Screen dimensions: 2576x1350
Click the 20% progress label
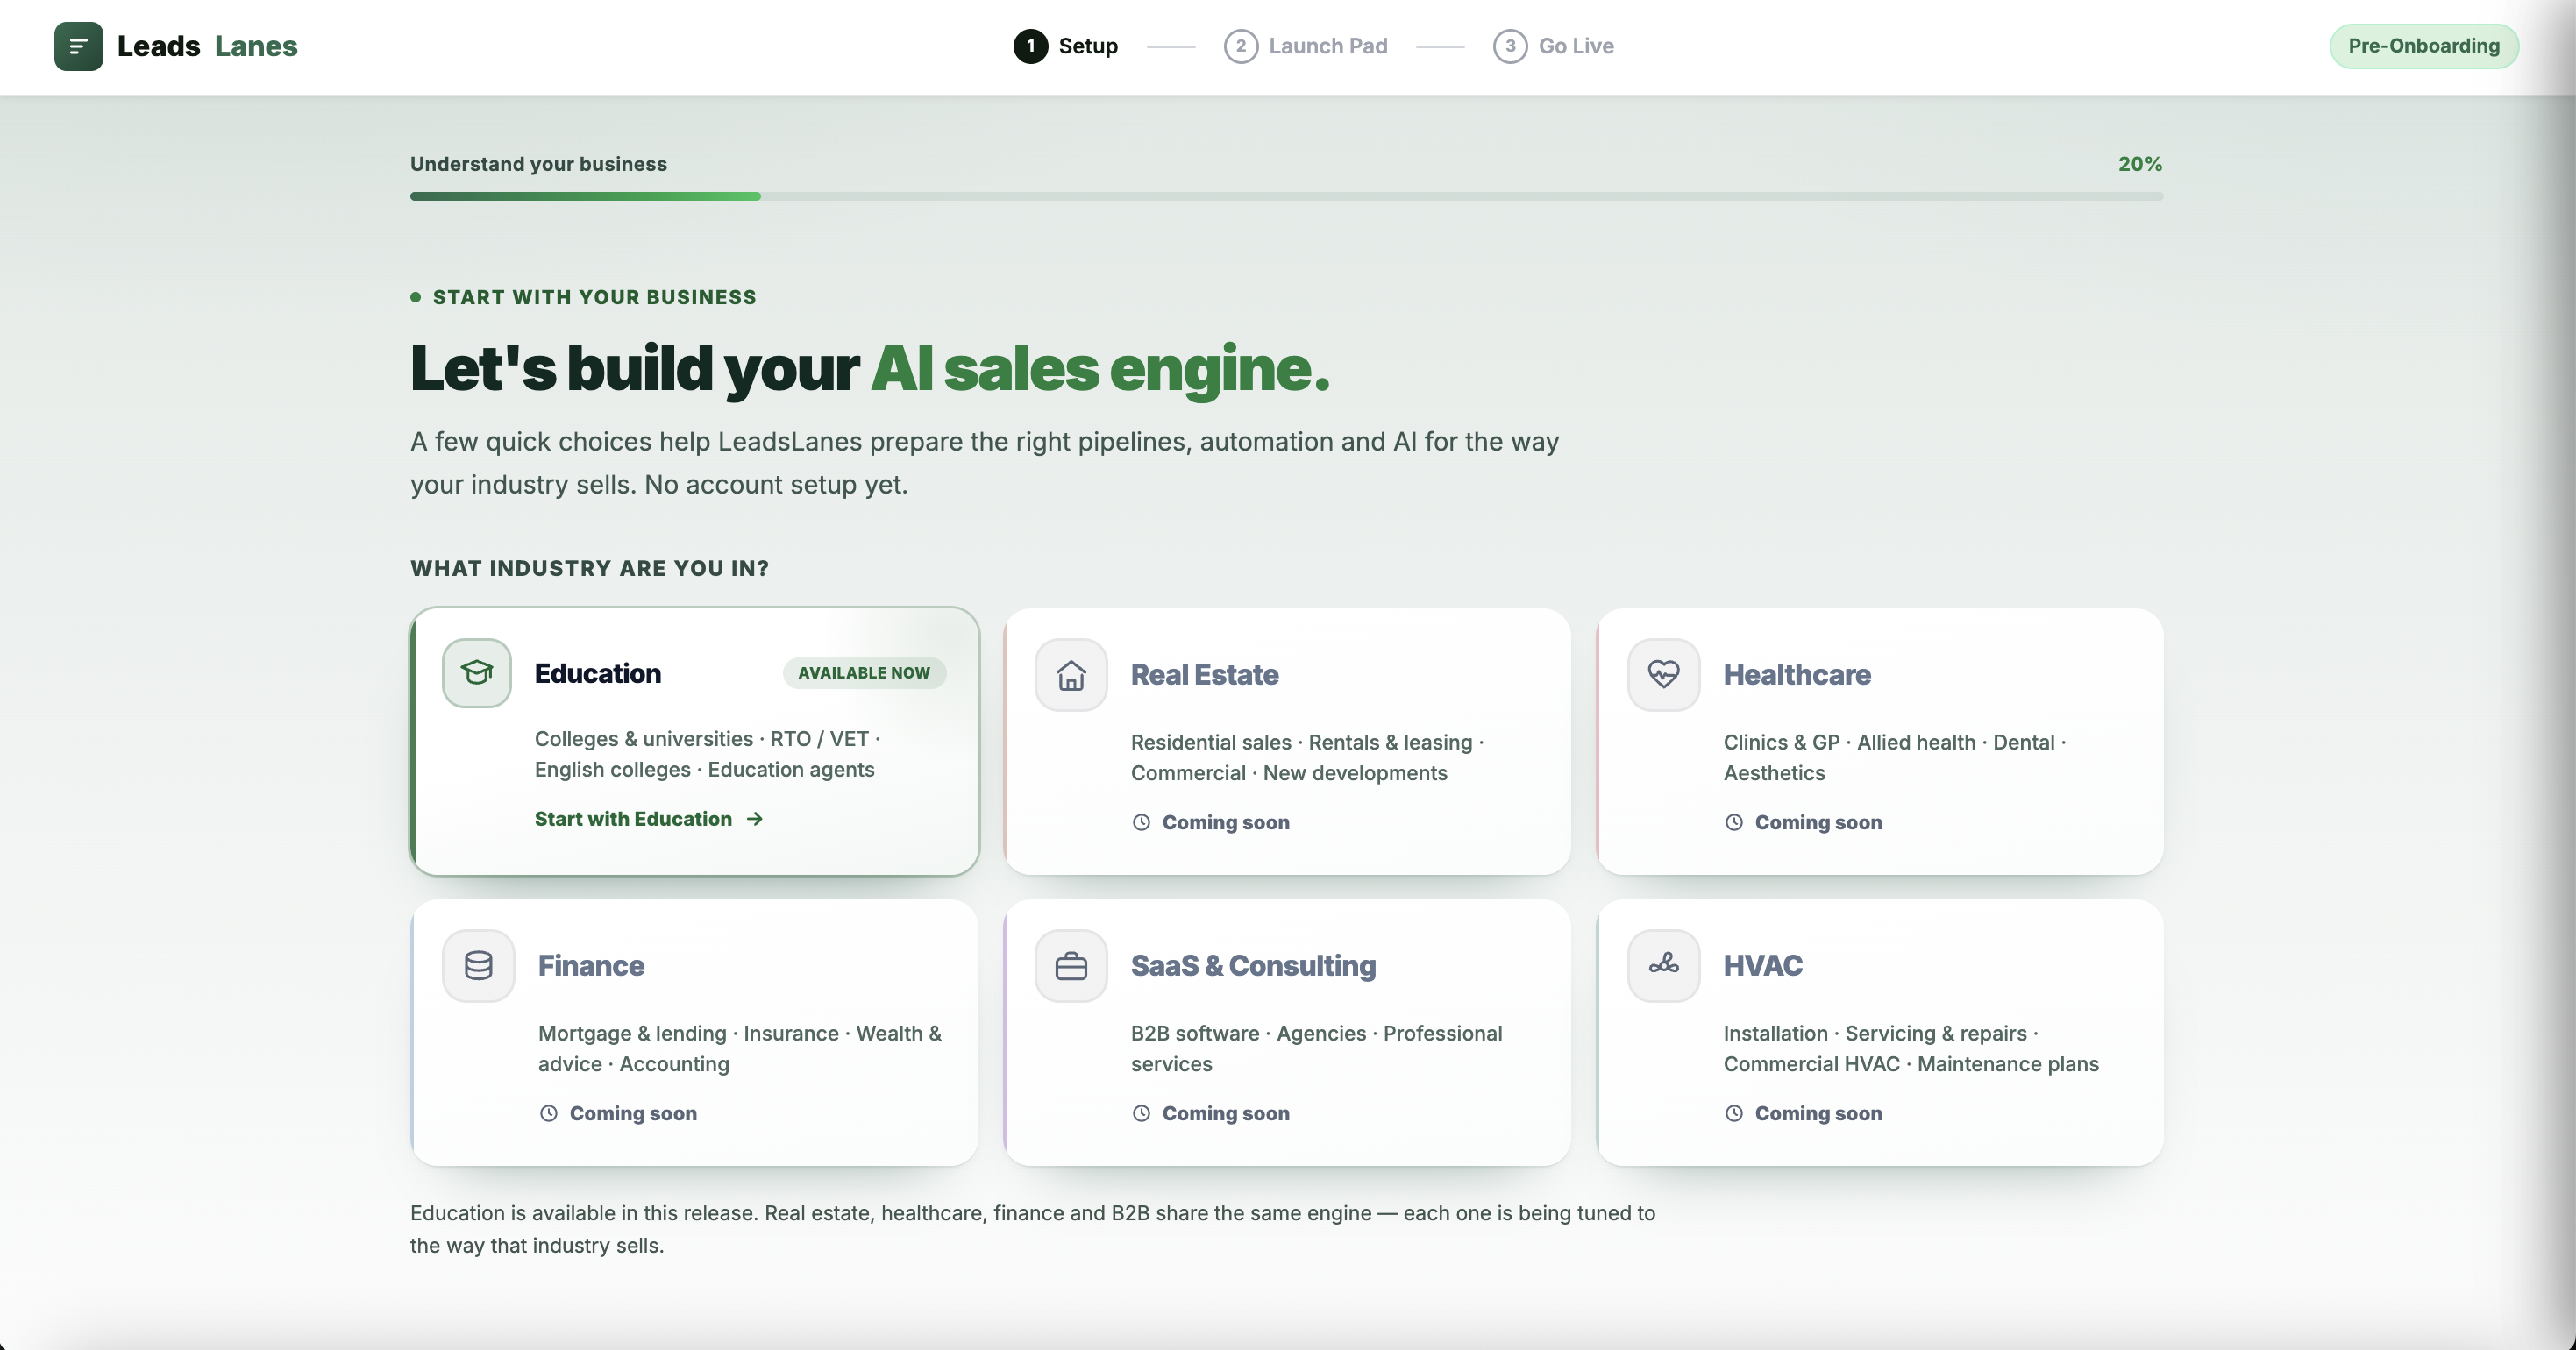click(x=2140, y=164)
